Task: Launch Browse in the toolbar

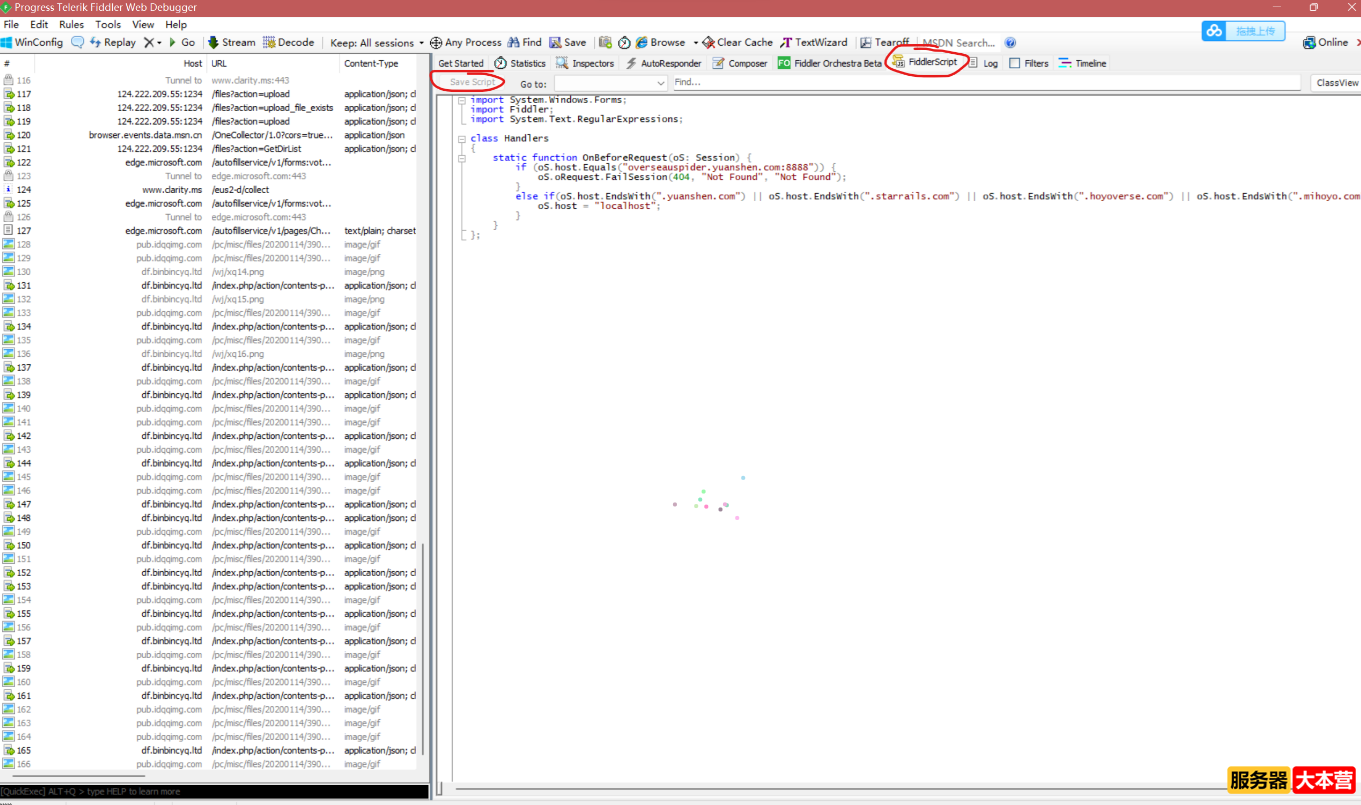Action: (660, 43)
